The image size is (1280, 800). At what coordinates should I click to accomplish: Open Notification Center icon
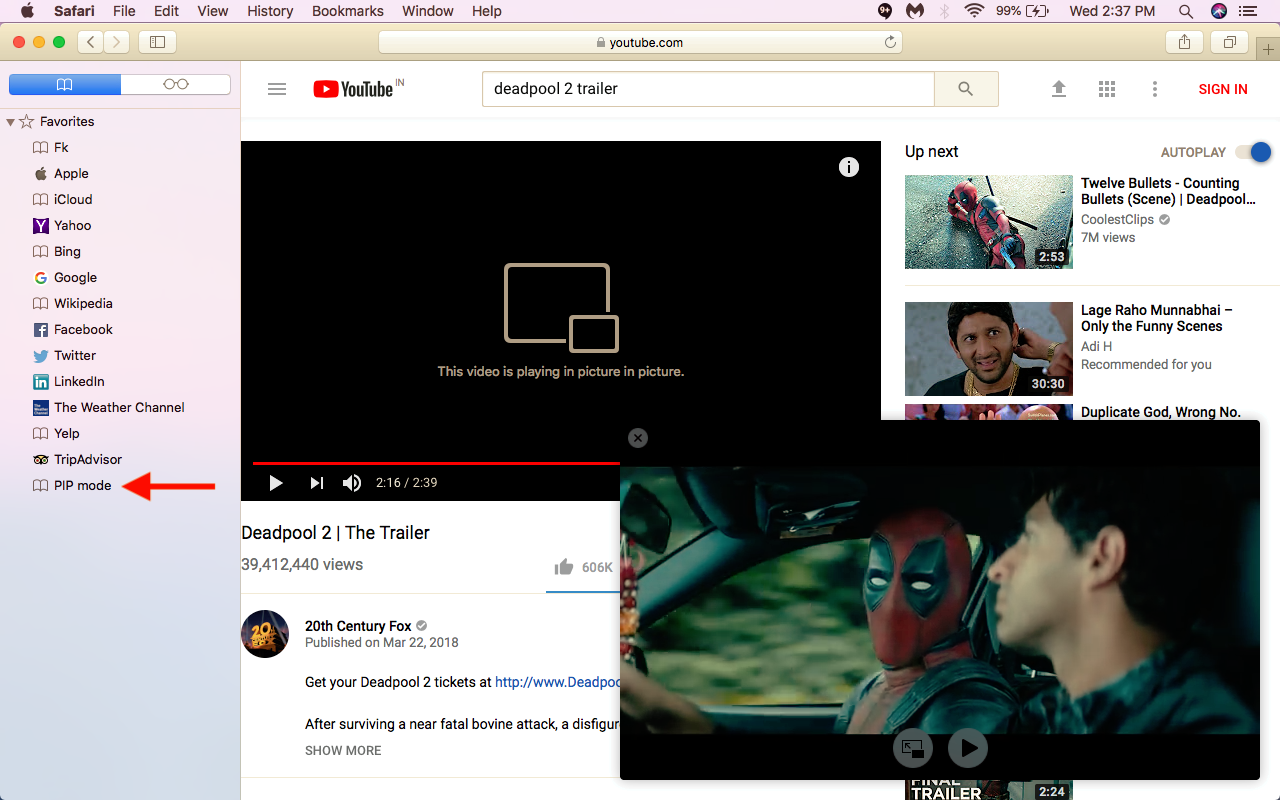coord(1247,11)
